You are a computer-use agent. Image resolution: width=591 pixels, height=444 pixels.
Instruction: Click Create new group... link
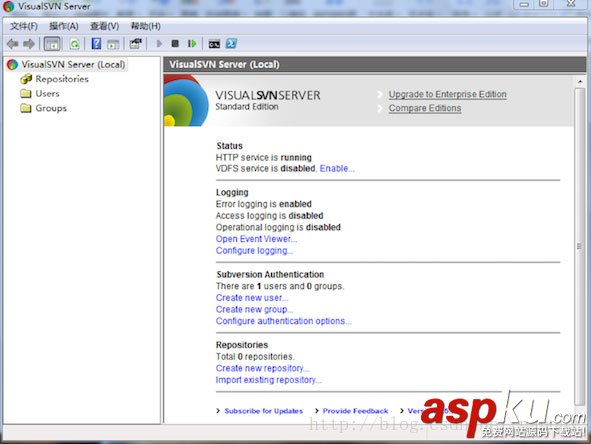click(254, 309)
